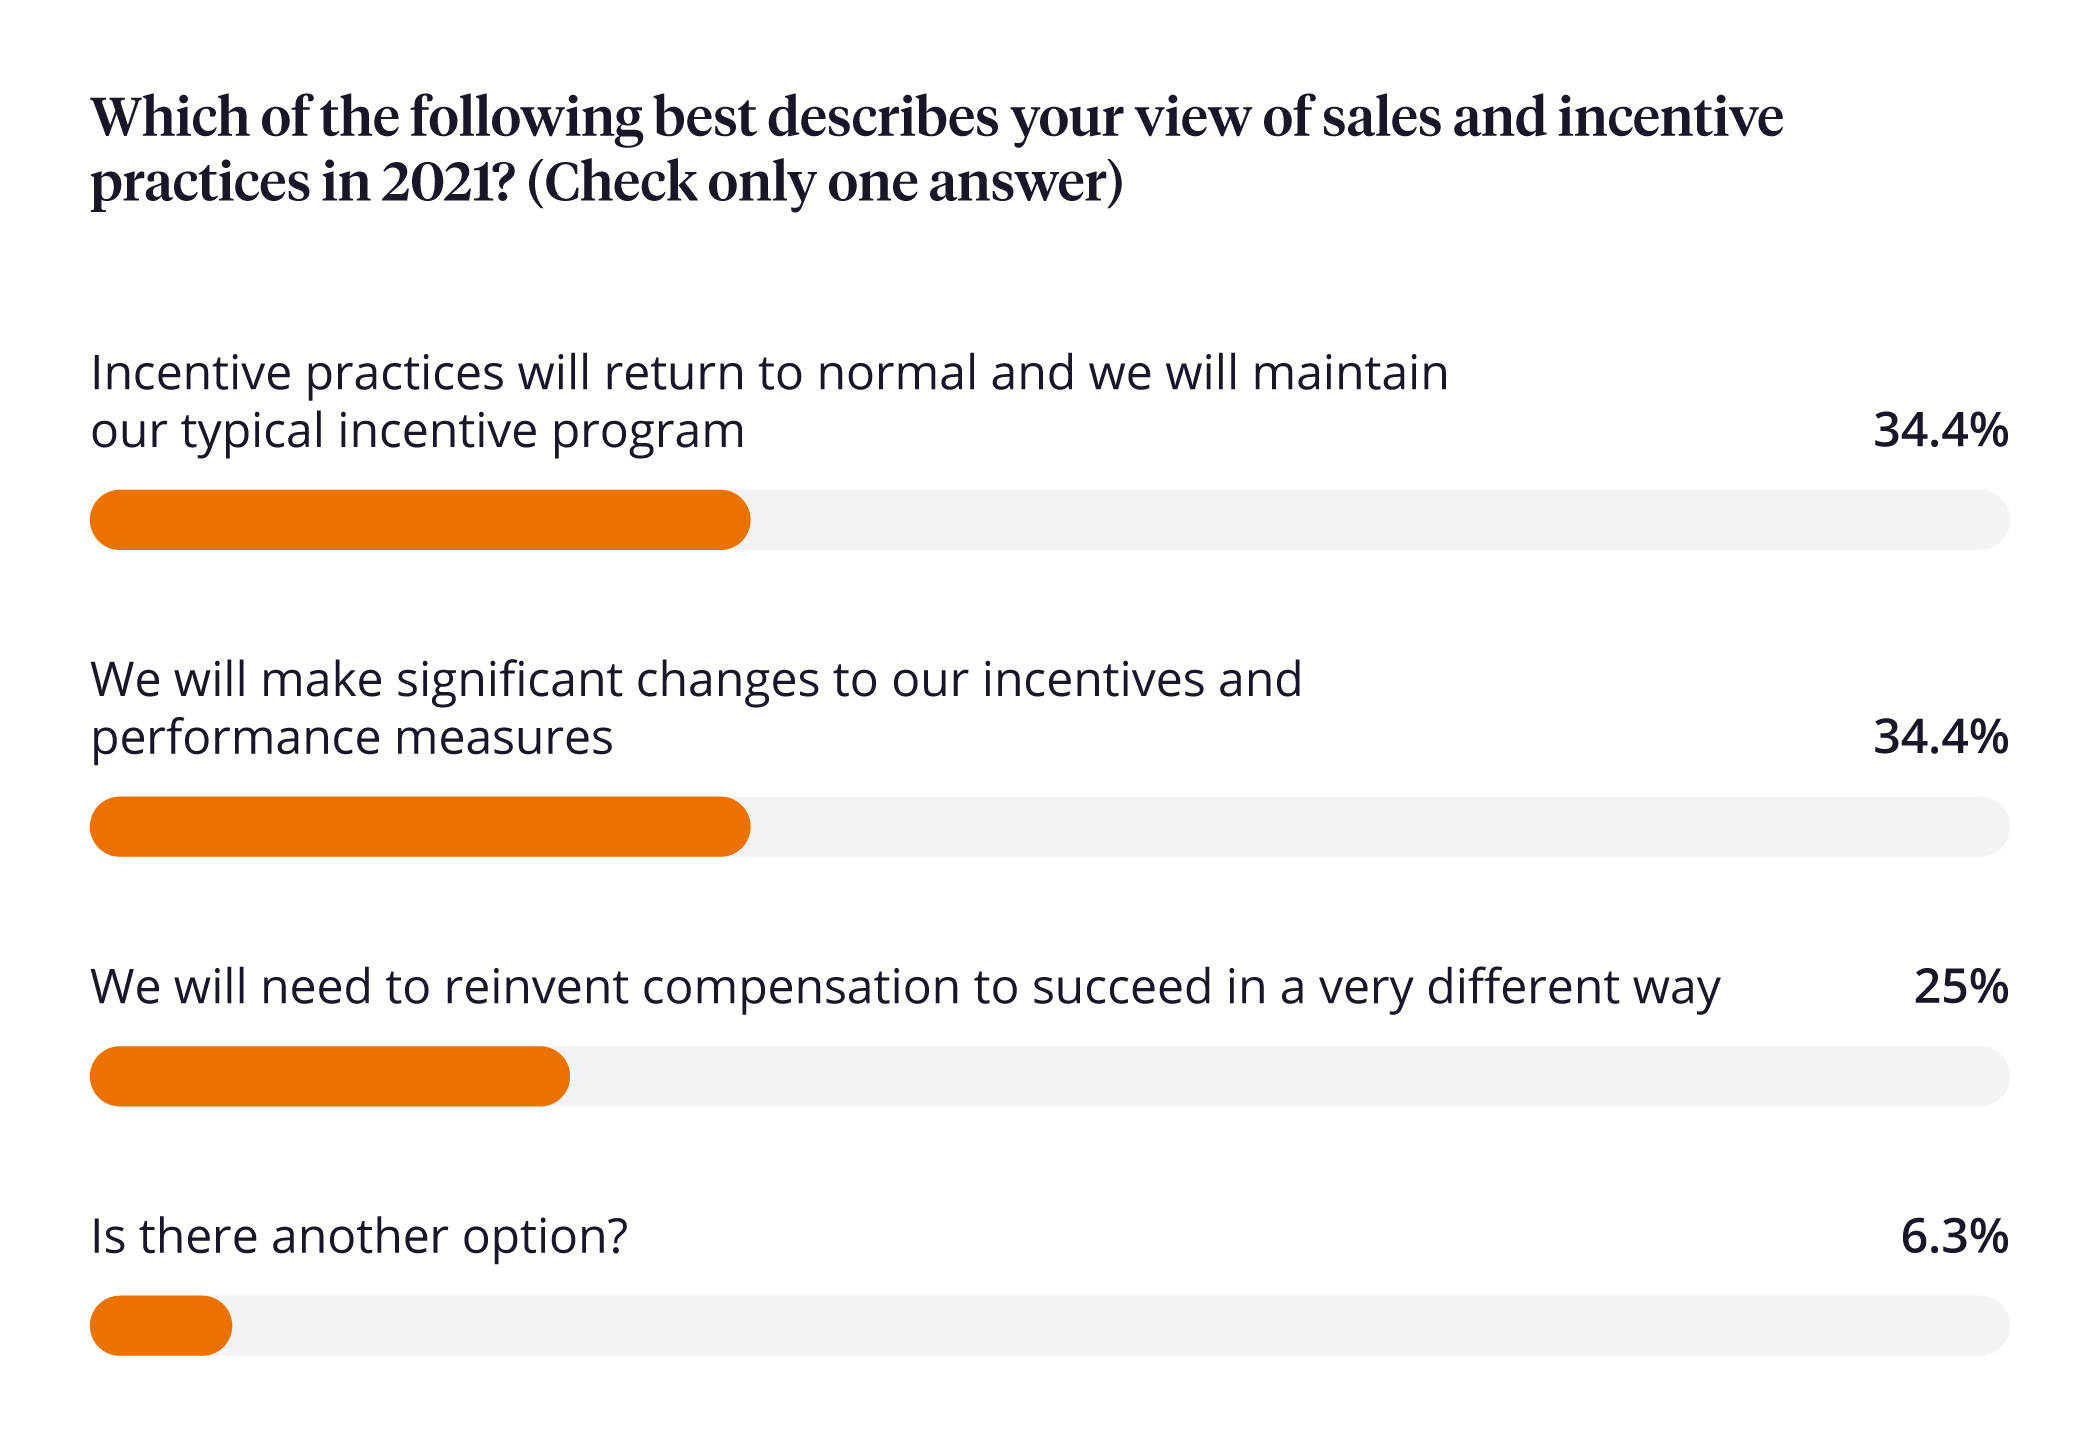Click the 'Incentive practices will return to normal' option
The image size is (2100, 1446).
(x=768, y=374)
